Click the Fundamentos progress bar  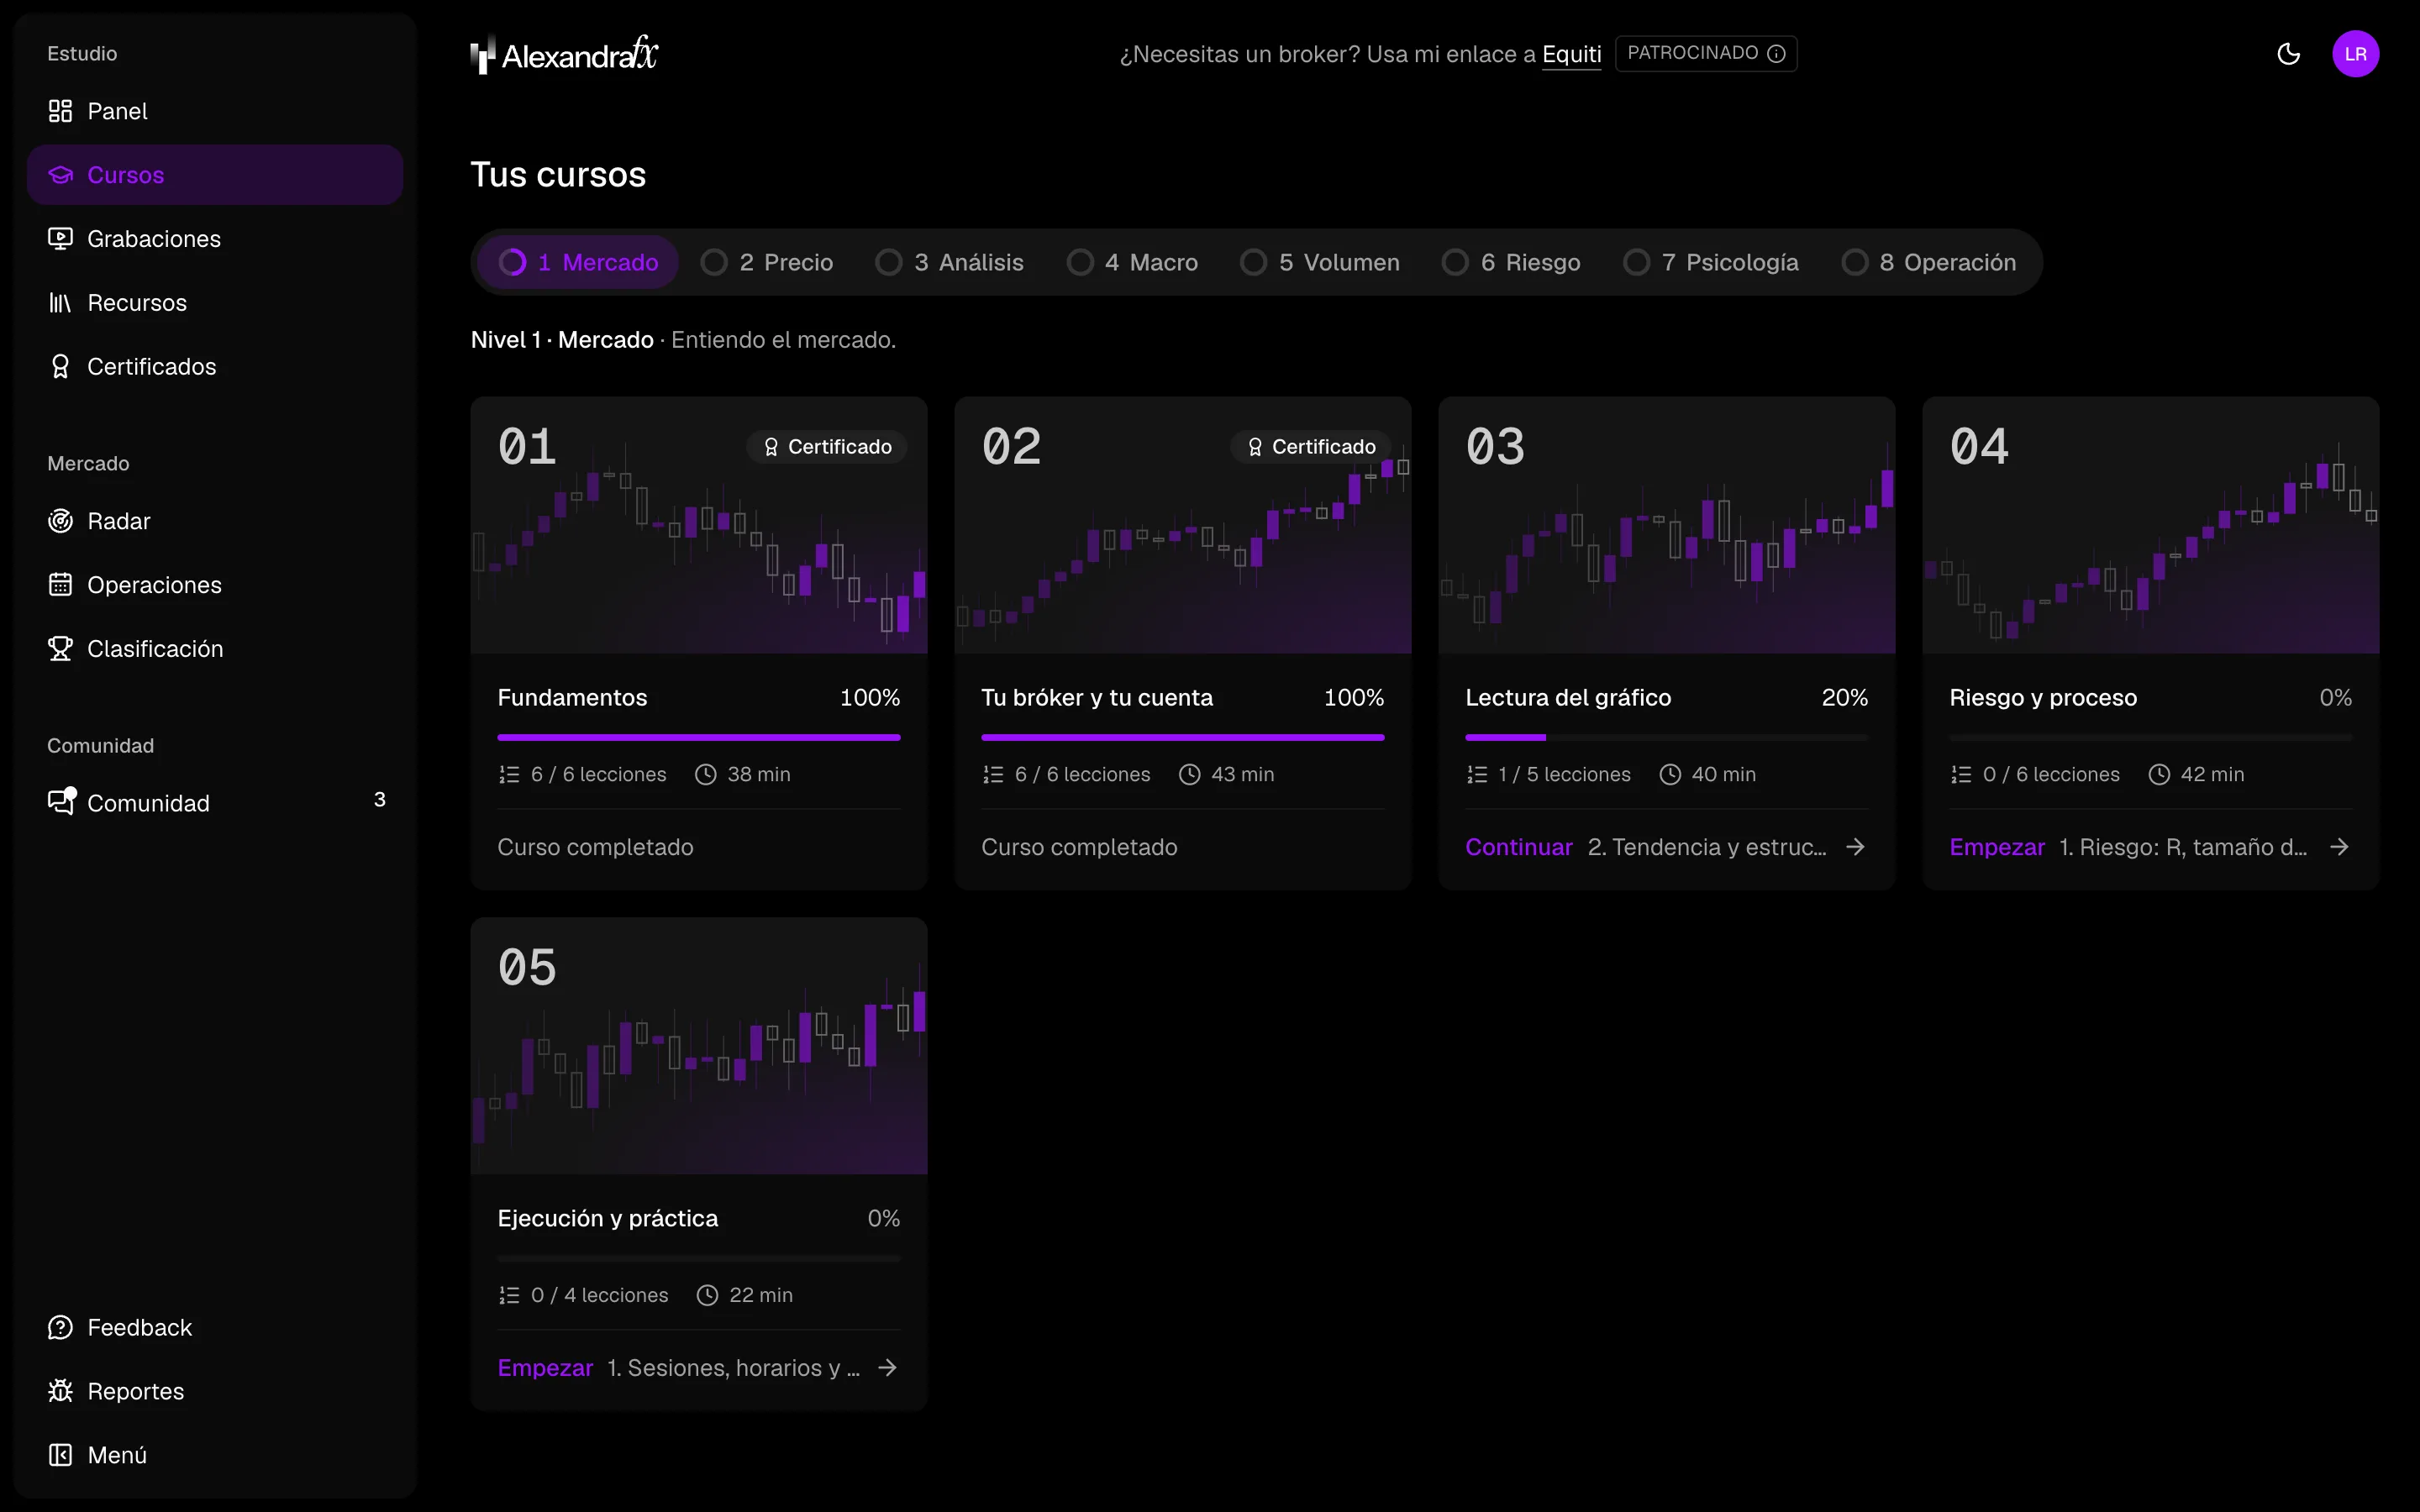(x=699, y=738)
